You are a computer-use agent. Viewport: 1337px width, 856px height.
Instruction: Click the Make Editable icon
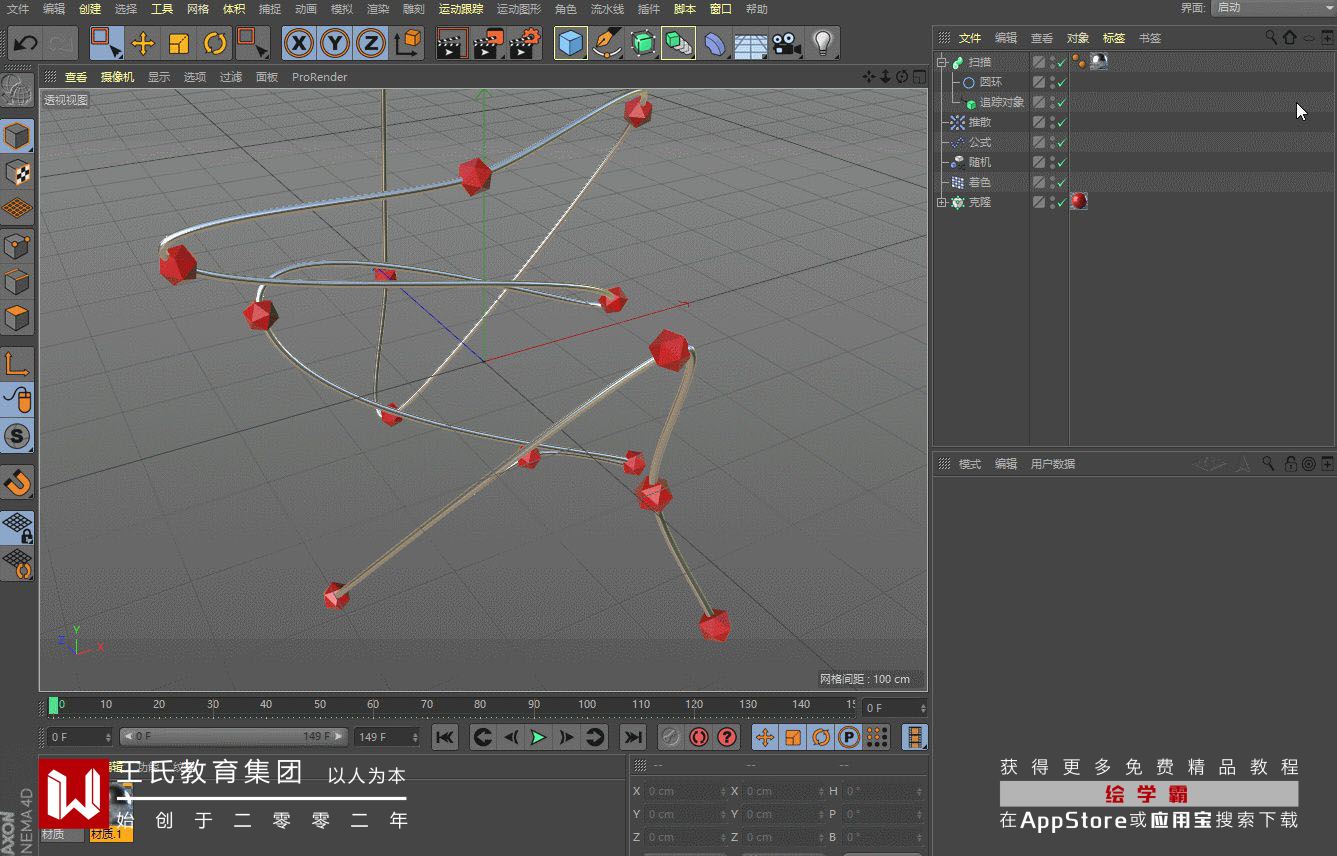click(x=17, y=92)
